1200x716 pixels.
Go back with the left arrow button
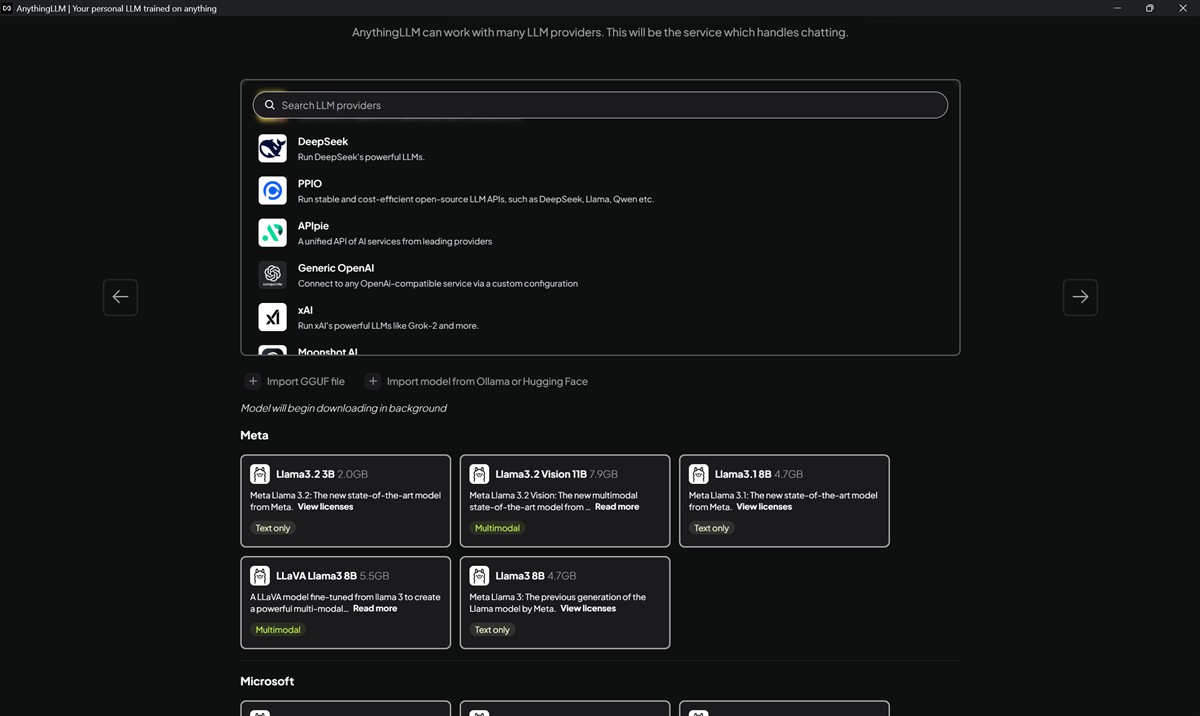pos(120,297)
